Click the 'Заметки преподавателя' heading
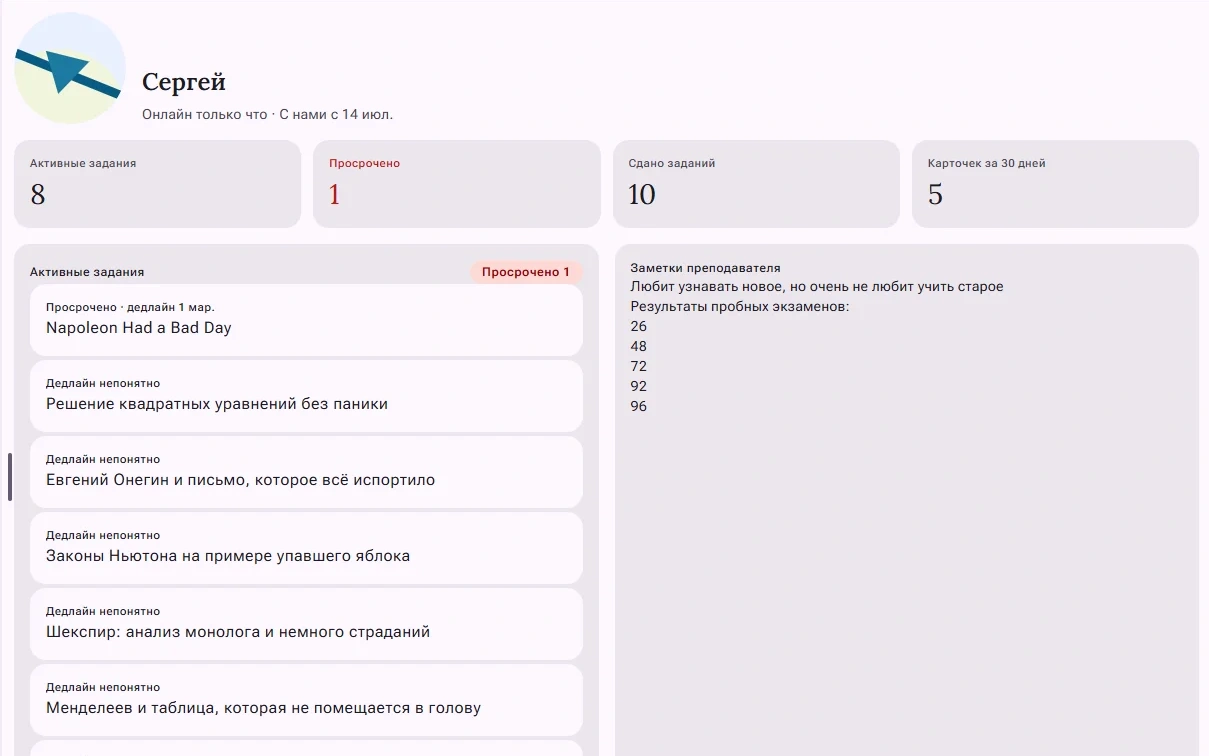The width and height of the screenshot is (1209, 756). [x=705, y=268]
